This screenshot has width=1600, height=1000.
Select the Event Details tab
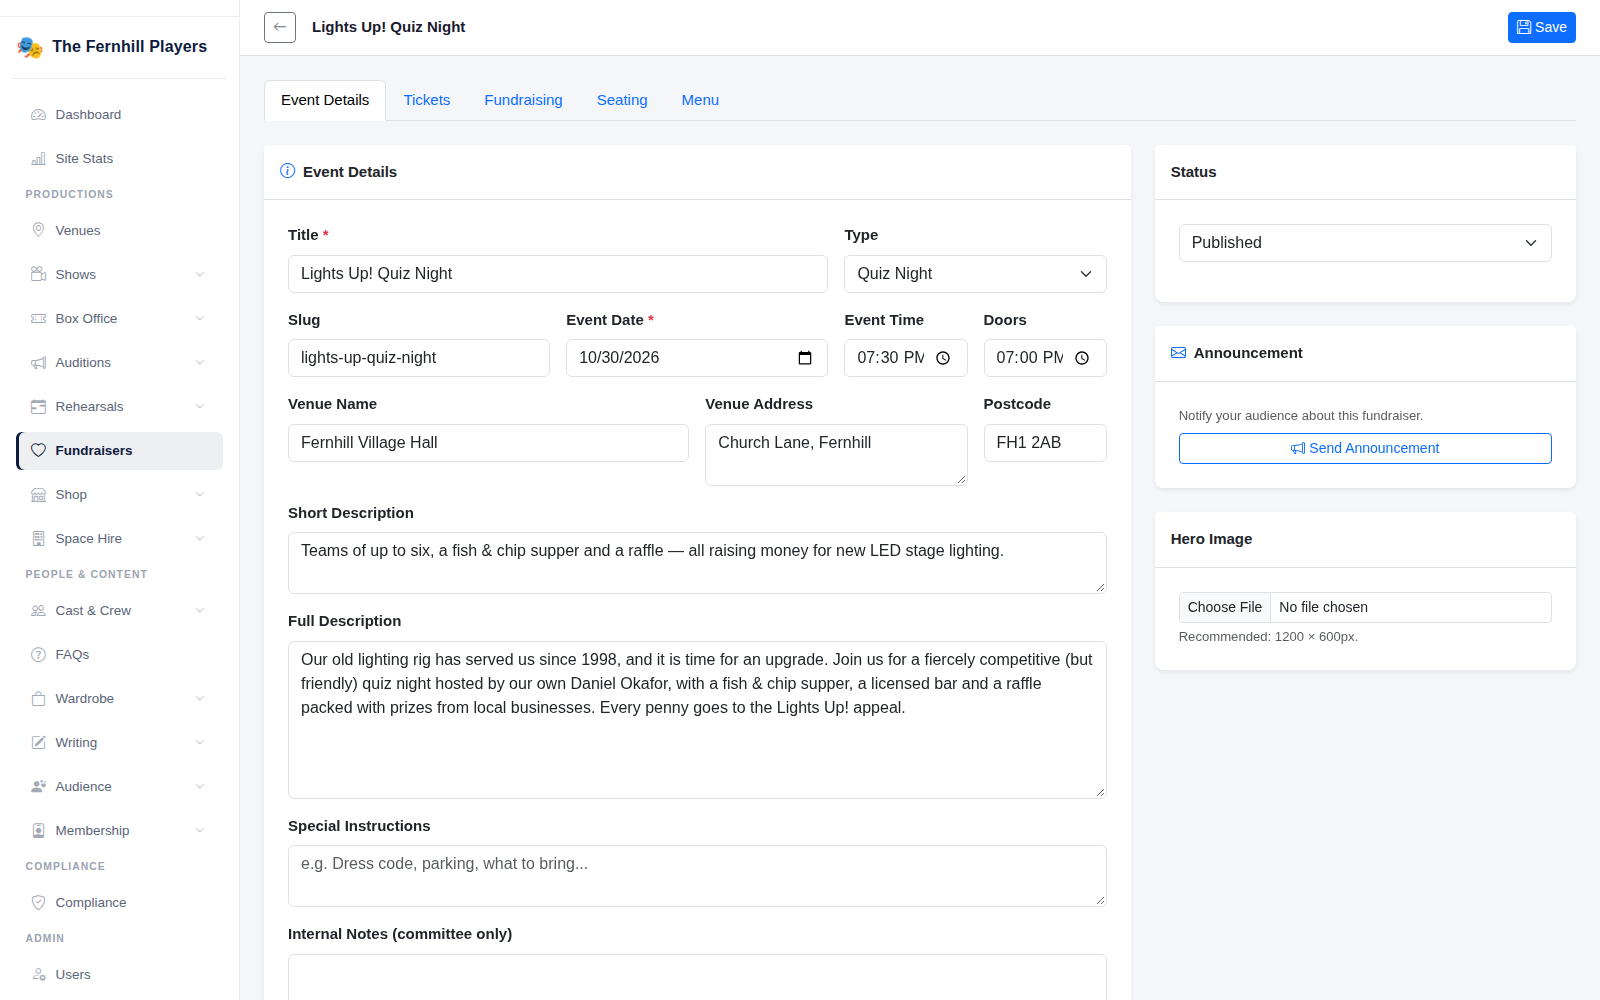pyautogui.click(x=325, y=100)
